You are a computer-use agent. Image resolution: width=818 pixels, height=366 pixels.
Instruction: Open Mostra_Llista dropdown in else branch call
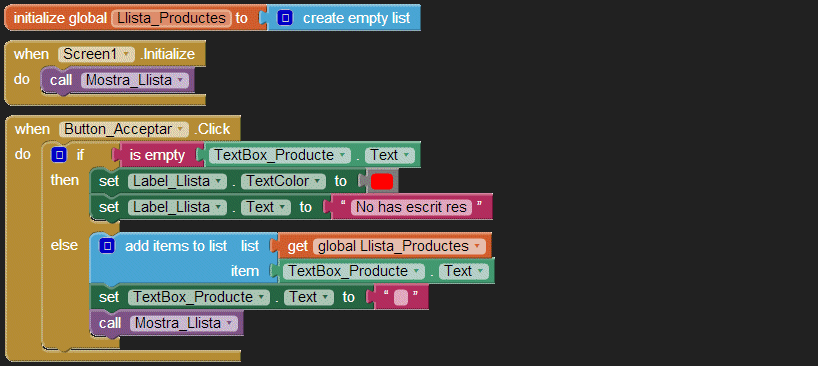(184, 323)
